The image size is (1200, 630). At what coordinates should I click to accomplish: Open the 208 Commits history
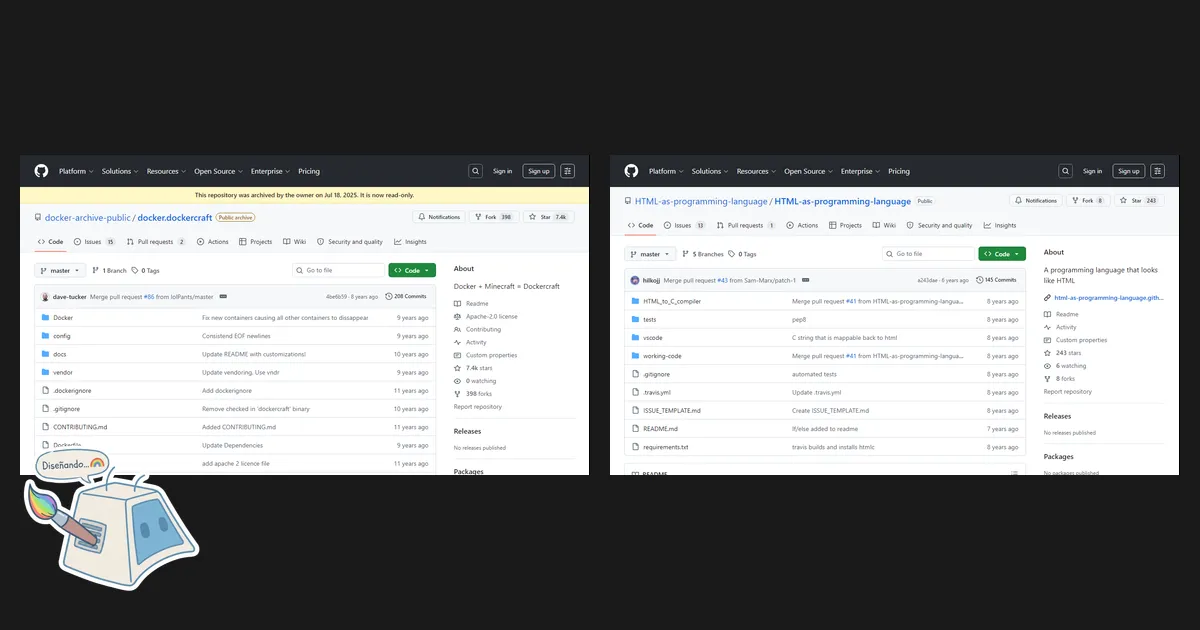406,296
